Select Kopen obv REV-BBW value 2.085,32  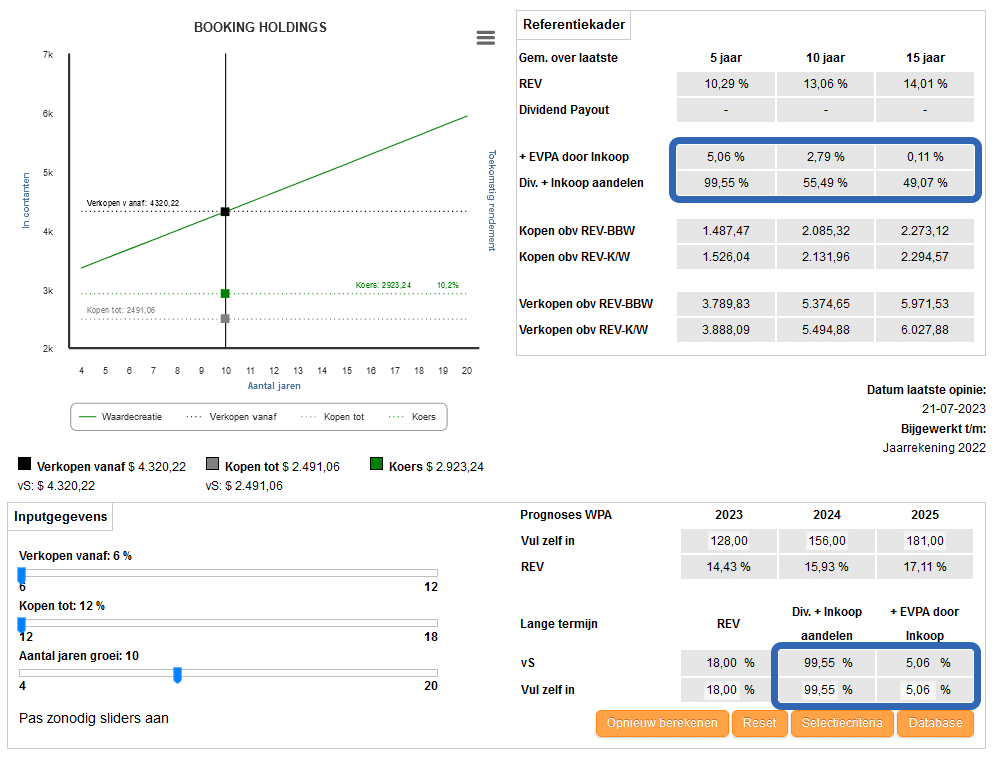click(x=825, y=231)
